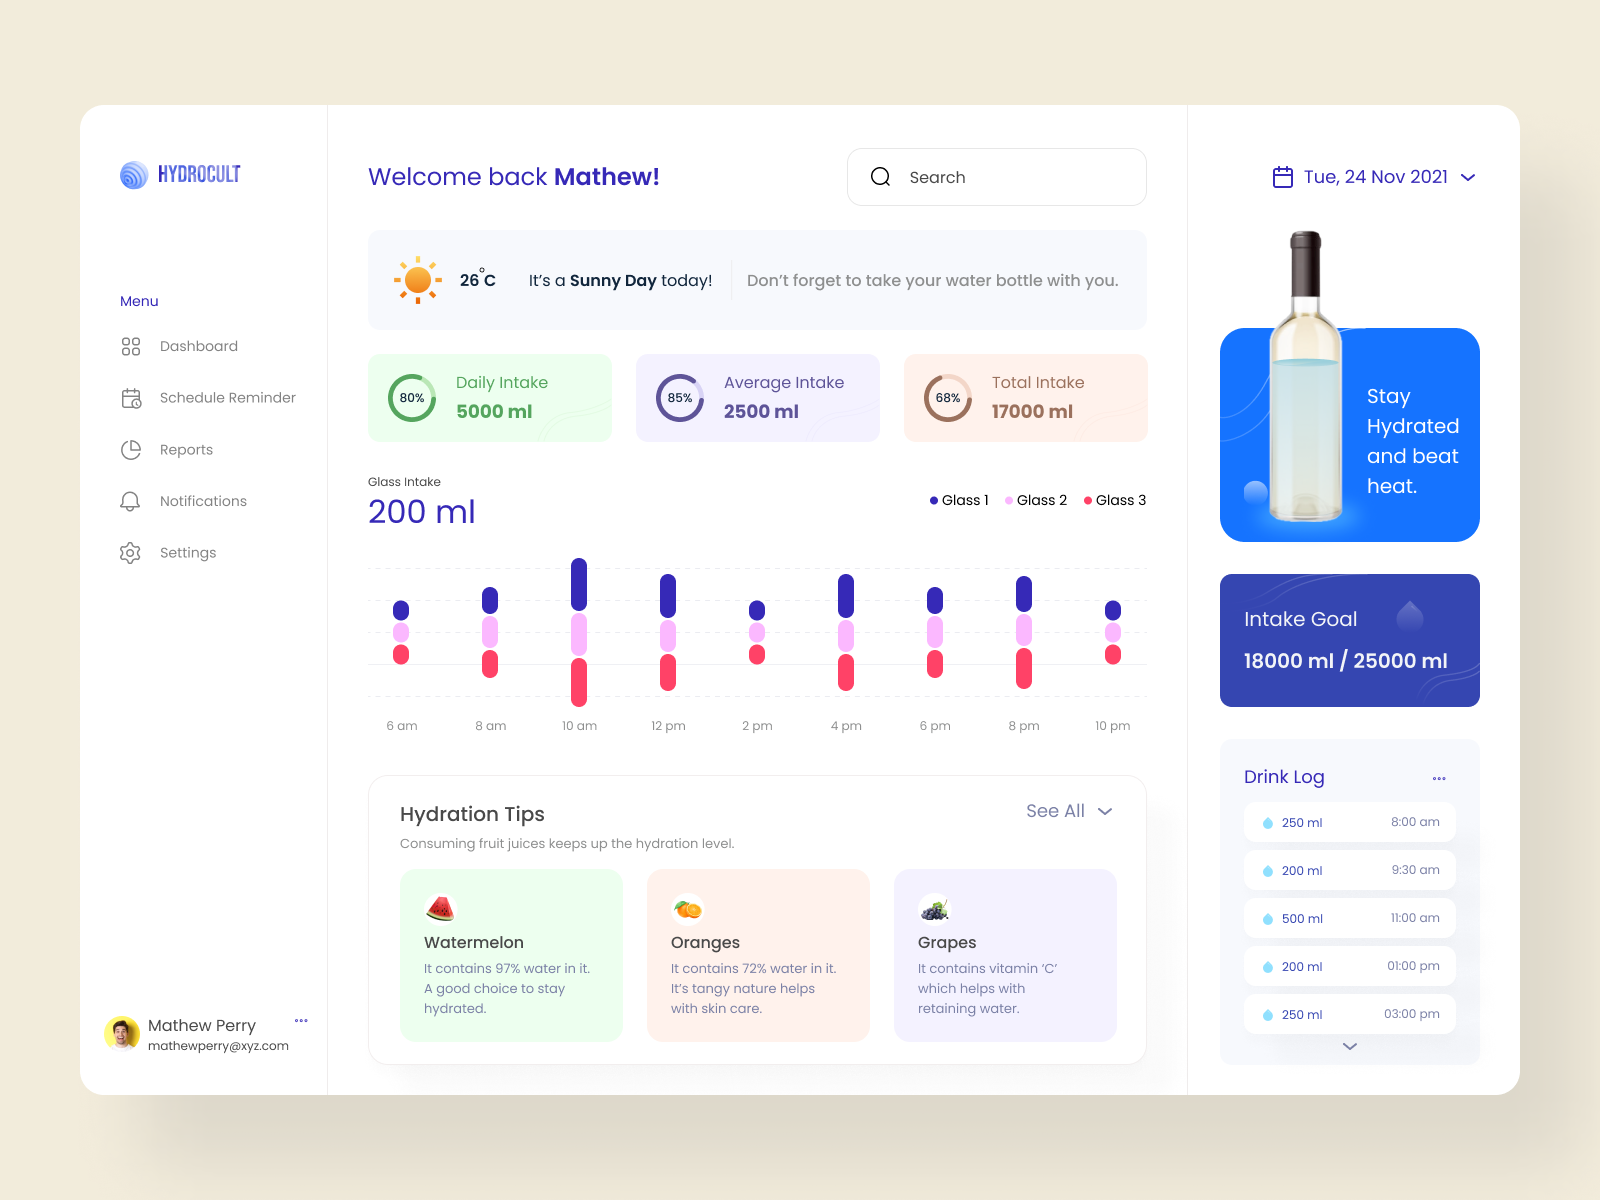The width and height of the screenshot is (1600, 1200).
Task: Click the watermelon icon
Action: point(440,908)
